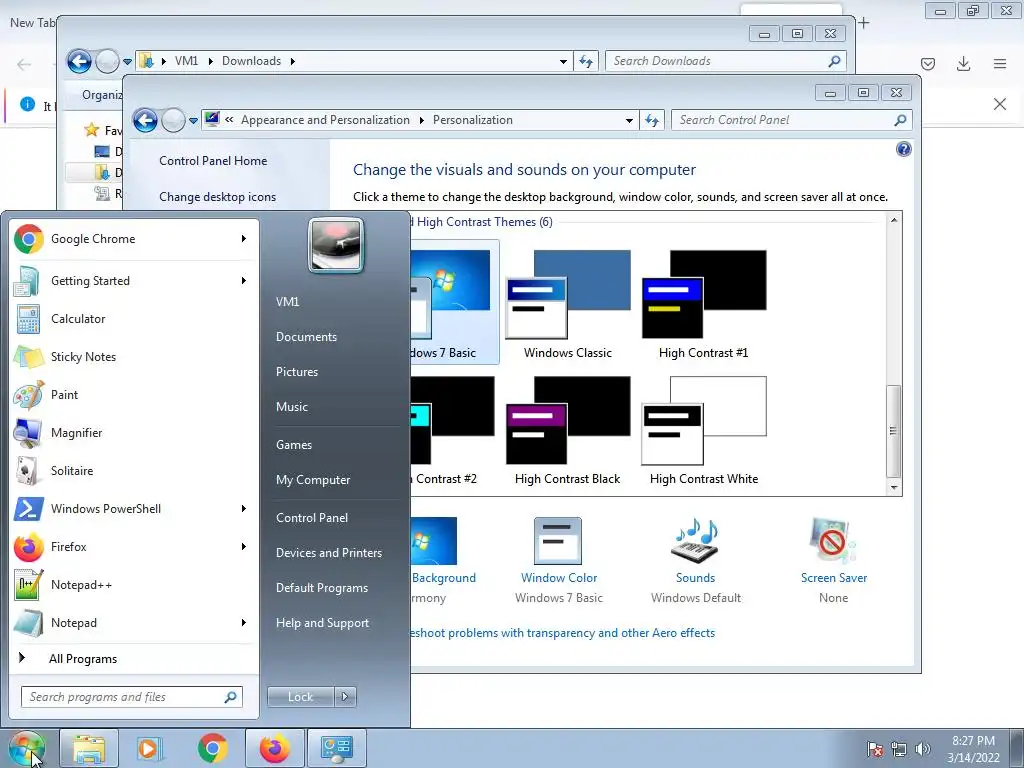Click Change desktop icons link
The width and height of the screenshot is (1024, 768).
(217, 197)
